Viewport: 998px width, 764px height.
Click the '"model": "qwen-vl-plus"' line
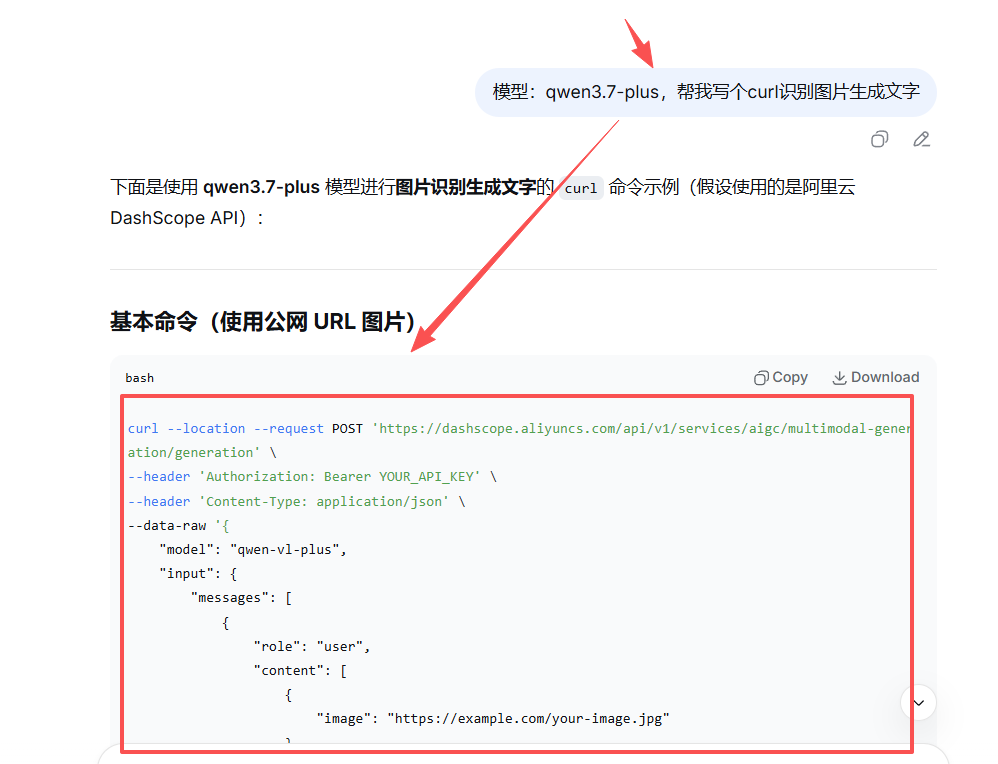point(253,549)
